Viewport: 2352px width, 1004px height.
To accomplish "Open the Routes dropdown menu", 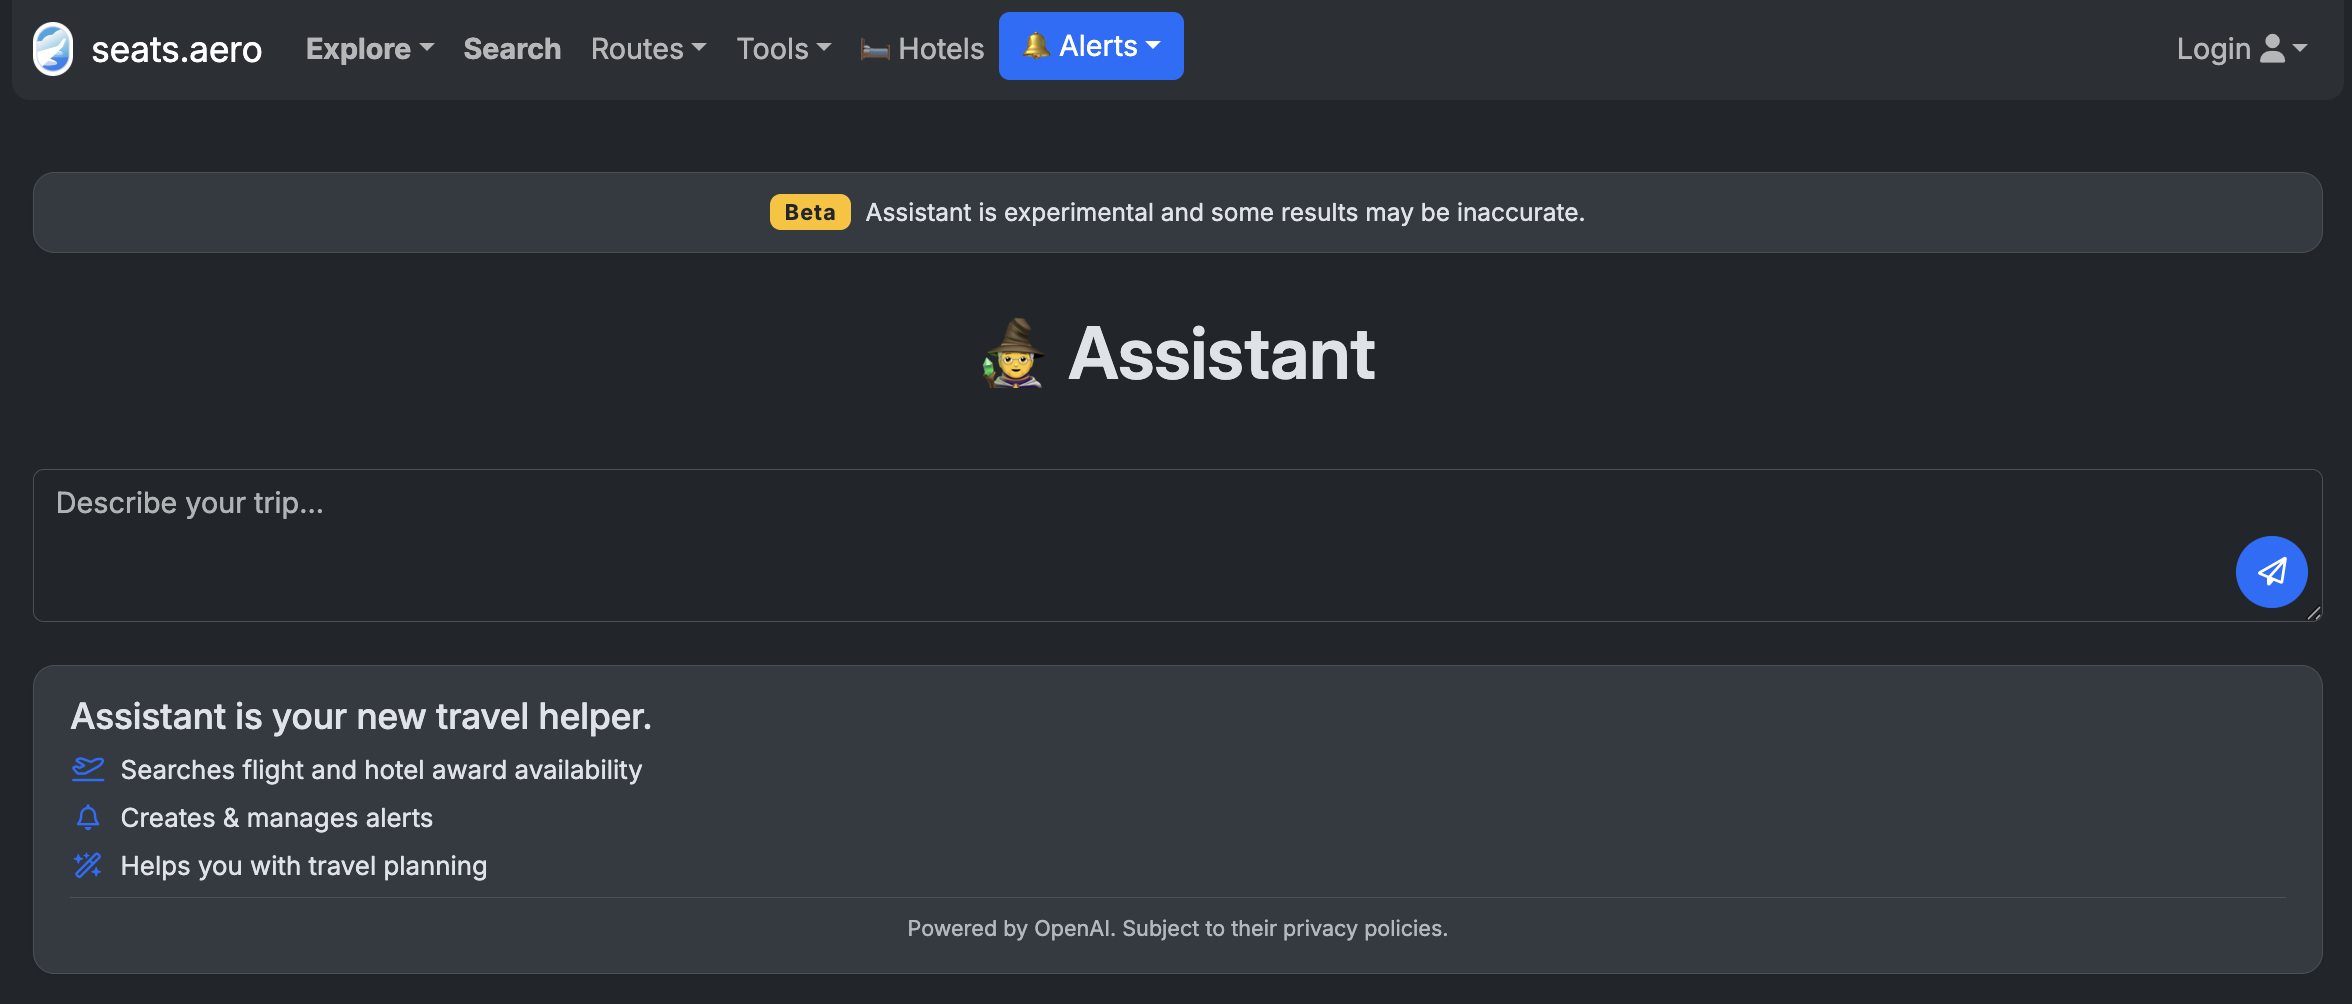I will coord(648,49).
